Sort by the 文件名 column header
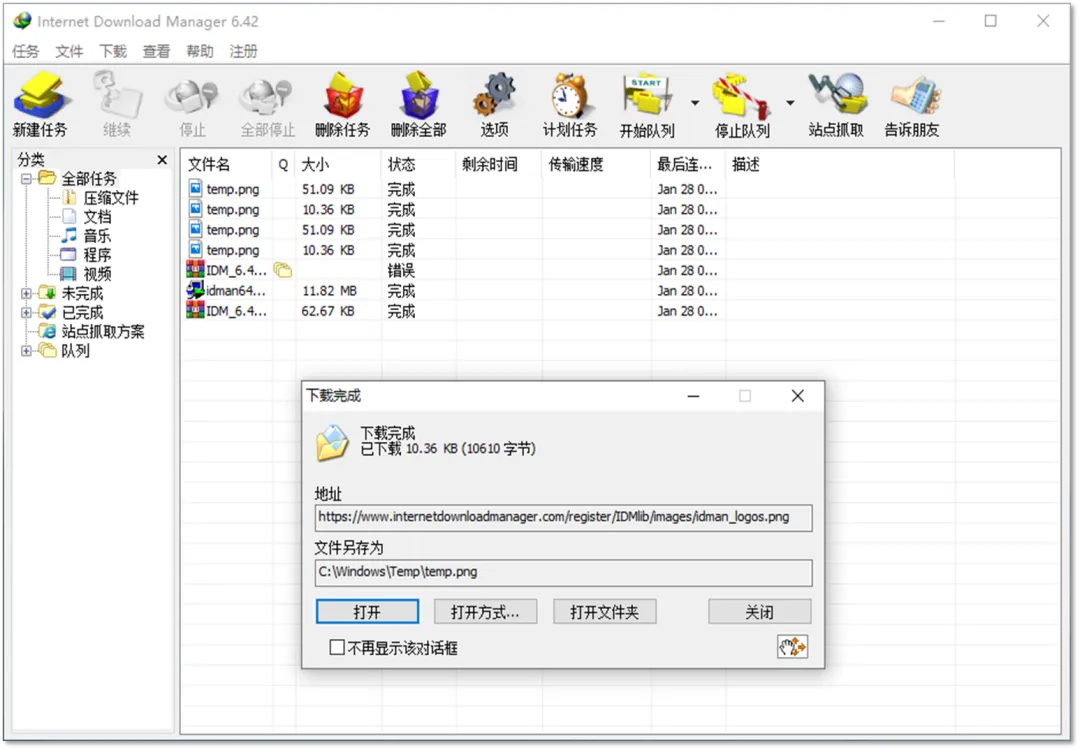This screenshot has width=1080, height=750. pos(227,165)
